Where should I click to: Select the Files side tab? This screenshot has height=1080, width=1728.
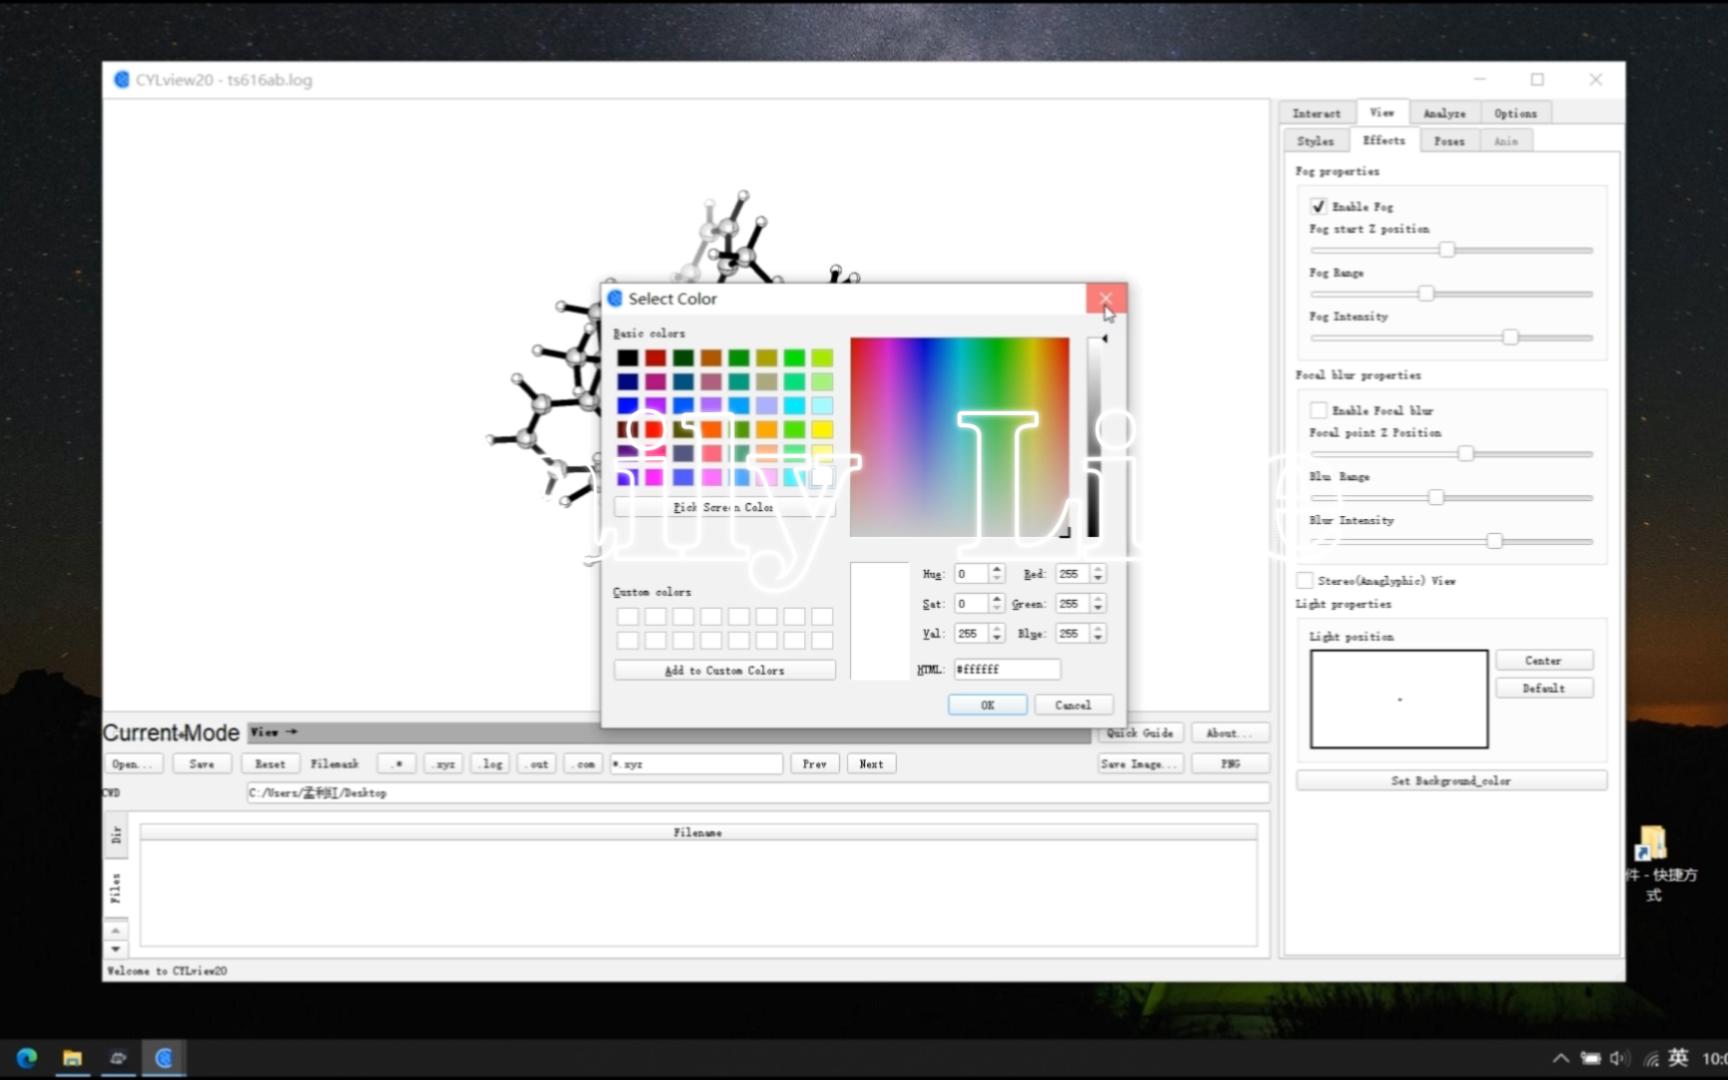pos(117,887)
